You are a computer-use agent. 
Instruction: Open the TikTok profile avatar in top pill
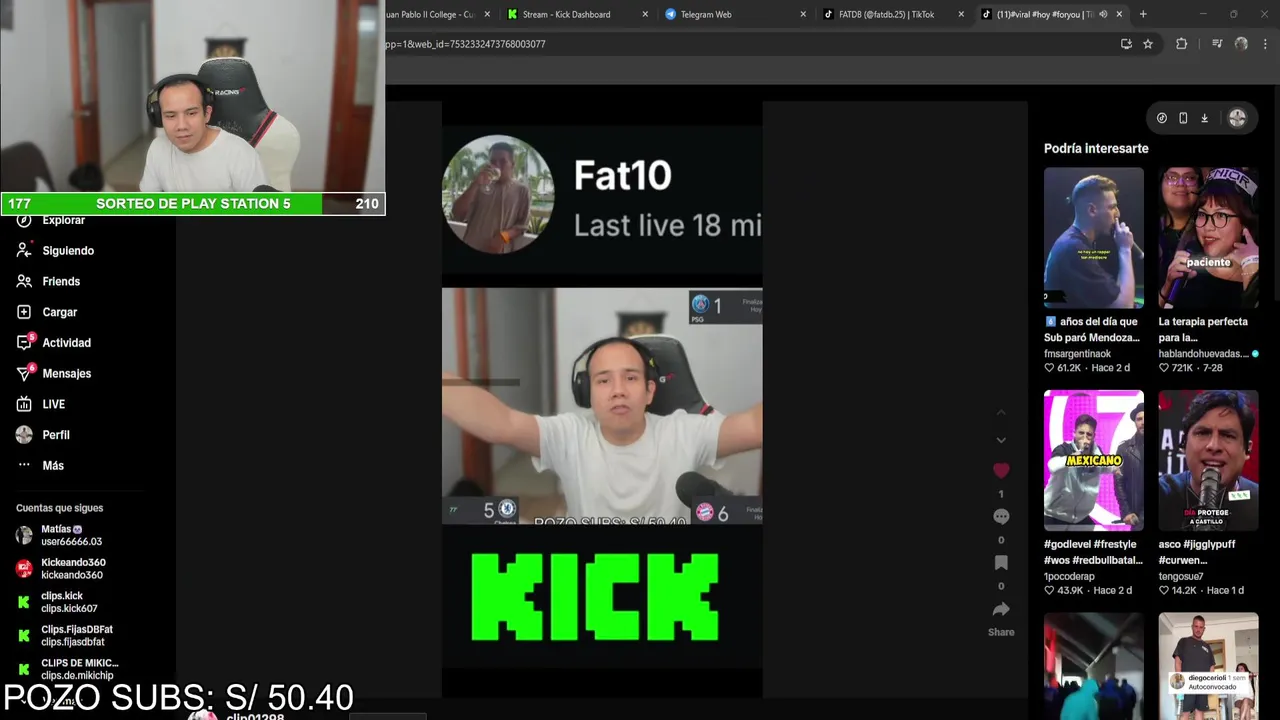pos(1237,118)
